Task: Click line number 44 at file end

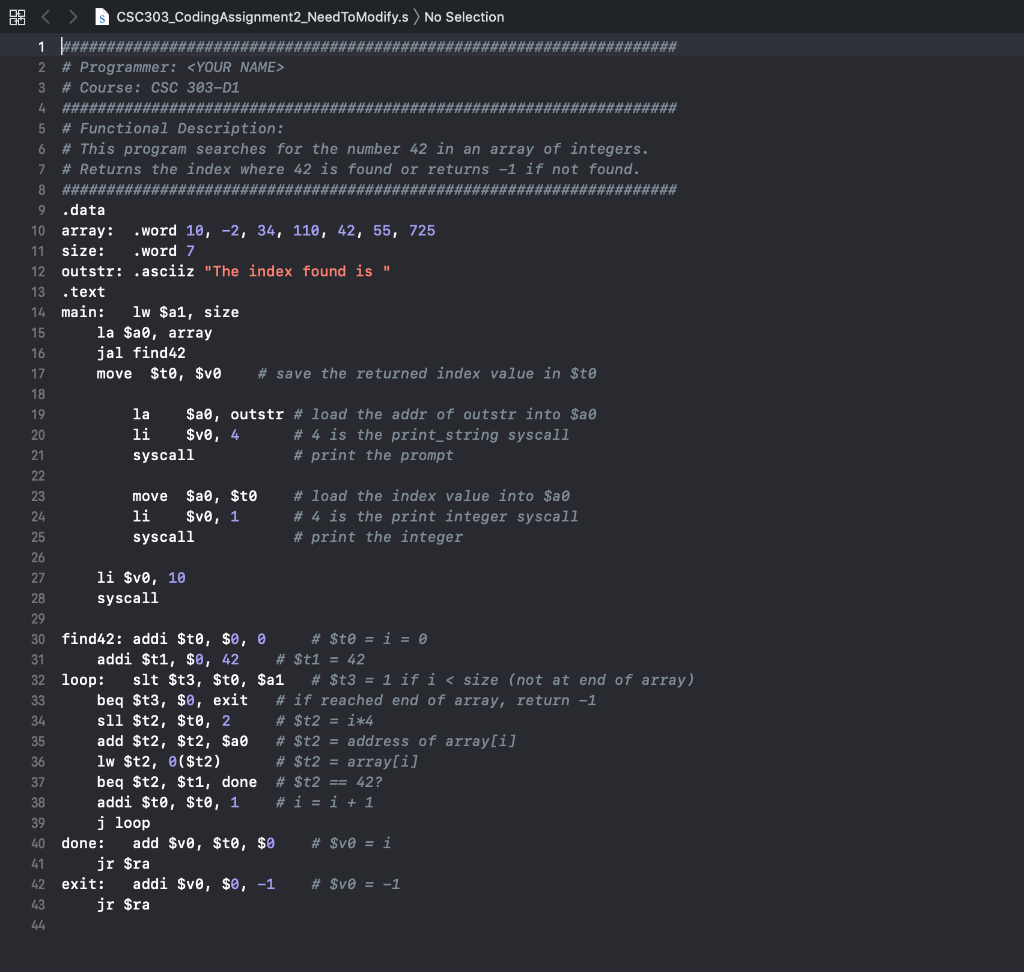Action: tap(37, 925)
